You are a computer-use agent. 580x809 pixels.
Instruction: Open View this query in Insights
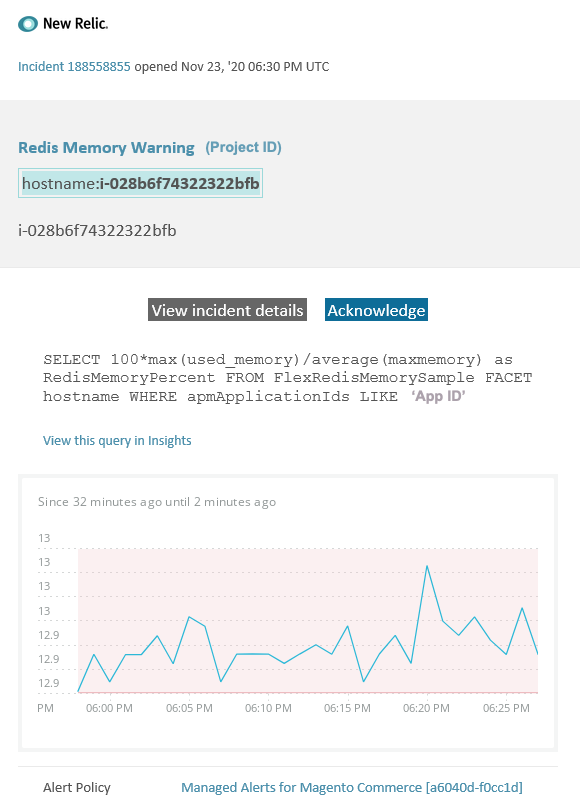click(117, 440)
